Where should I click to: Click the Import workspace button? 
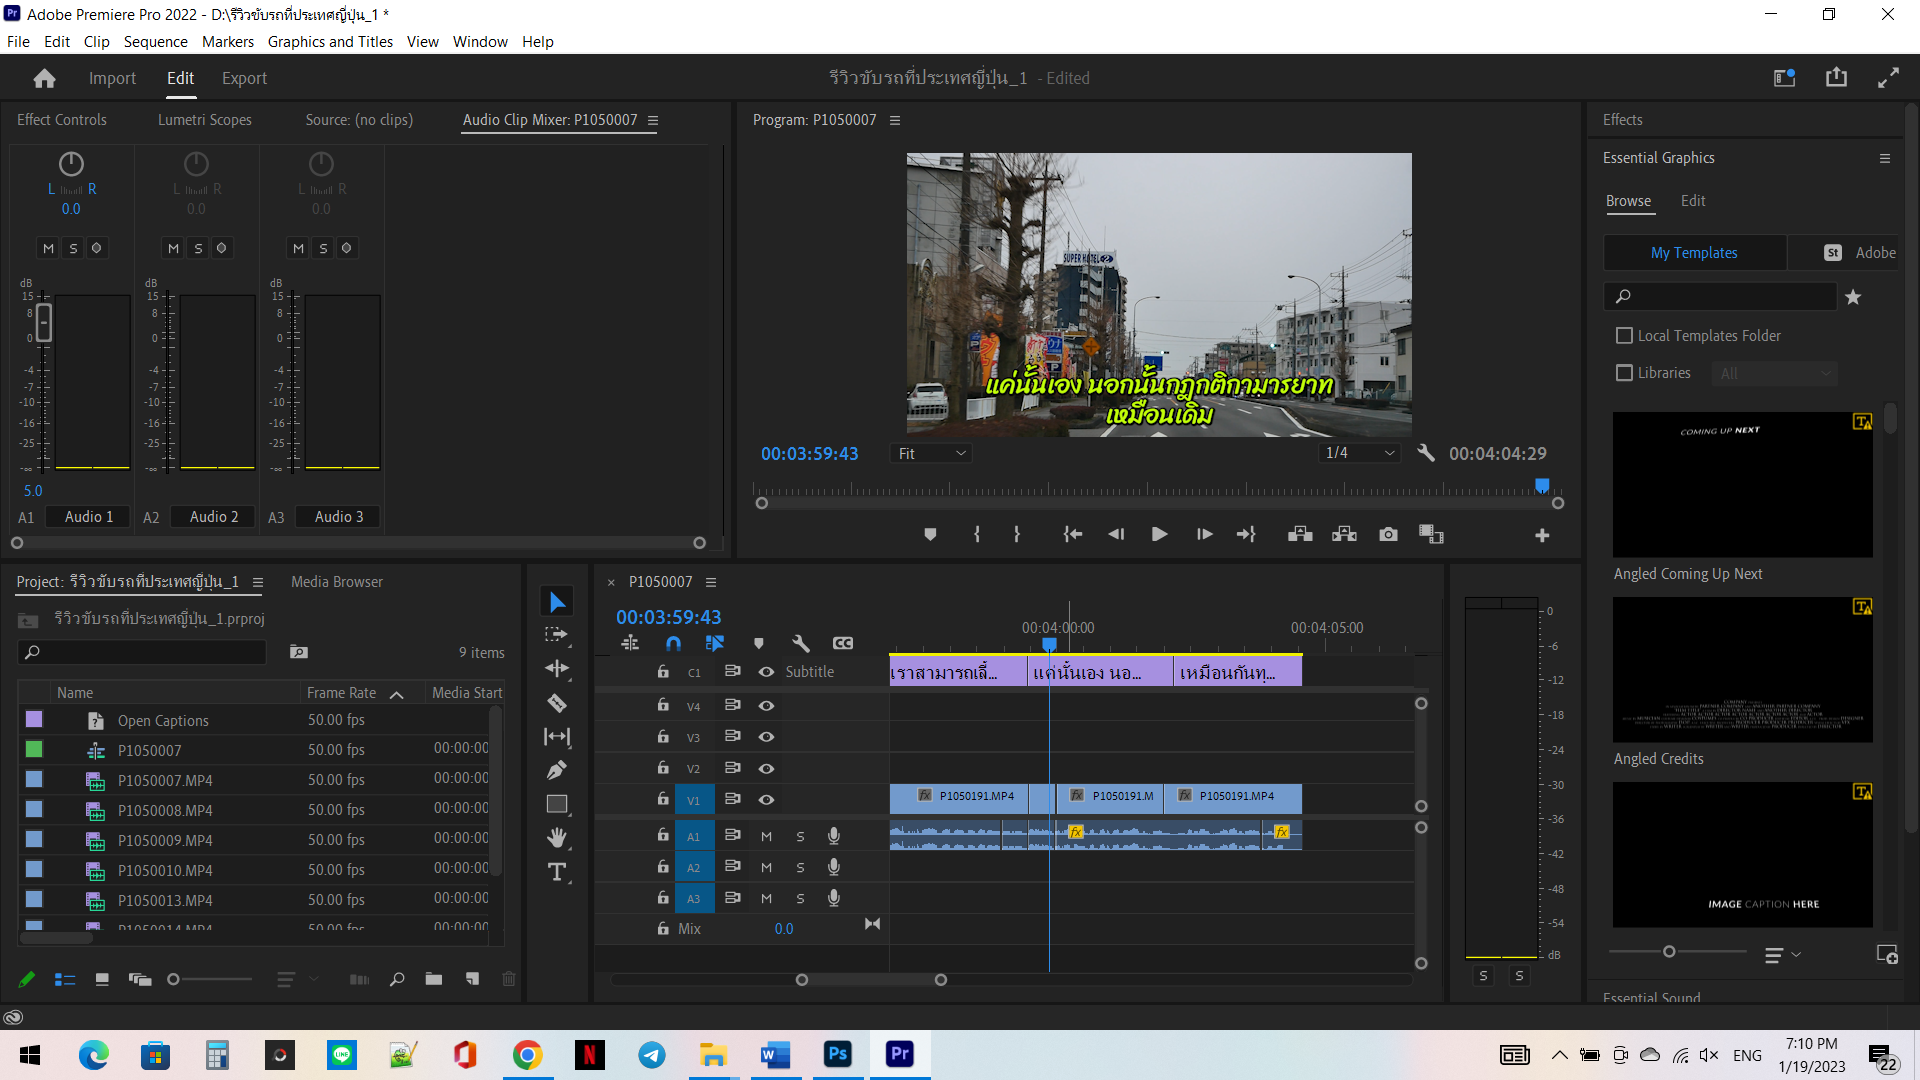(112, 78)
